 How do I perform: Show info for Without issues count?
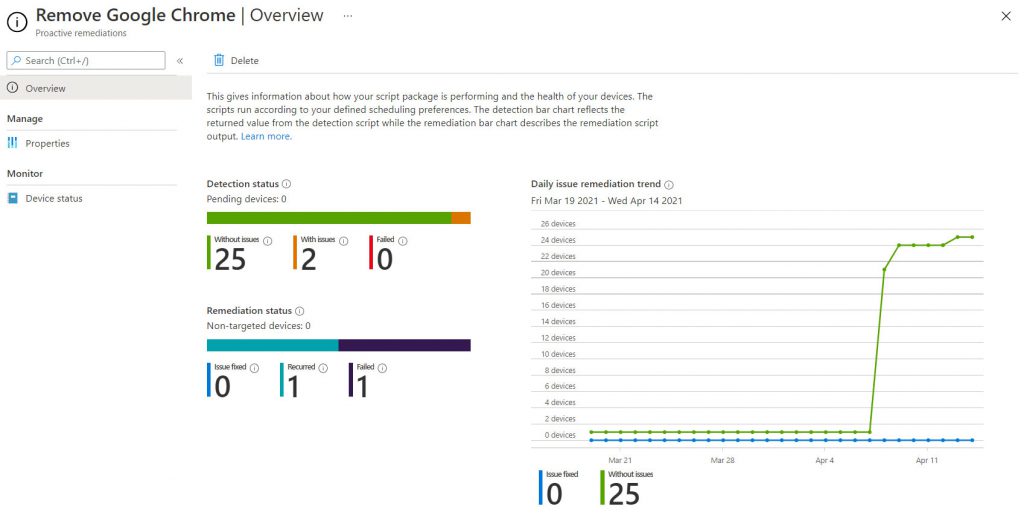[267, 241]
